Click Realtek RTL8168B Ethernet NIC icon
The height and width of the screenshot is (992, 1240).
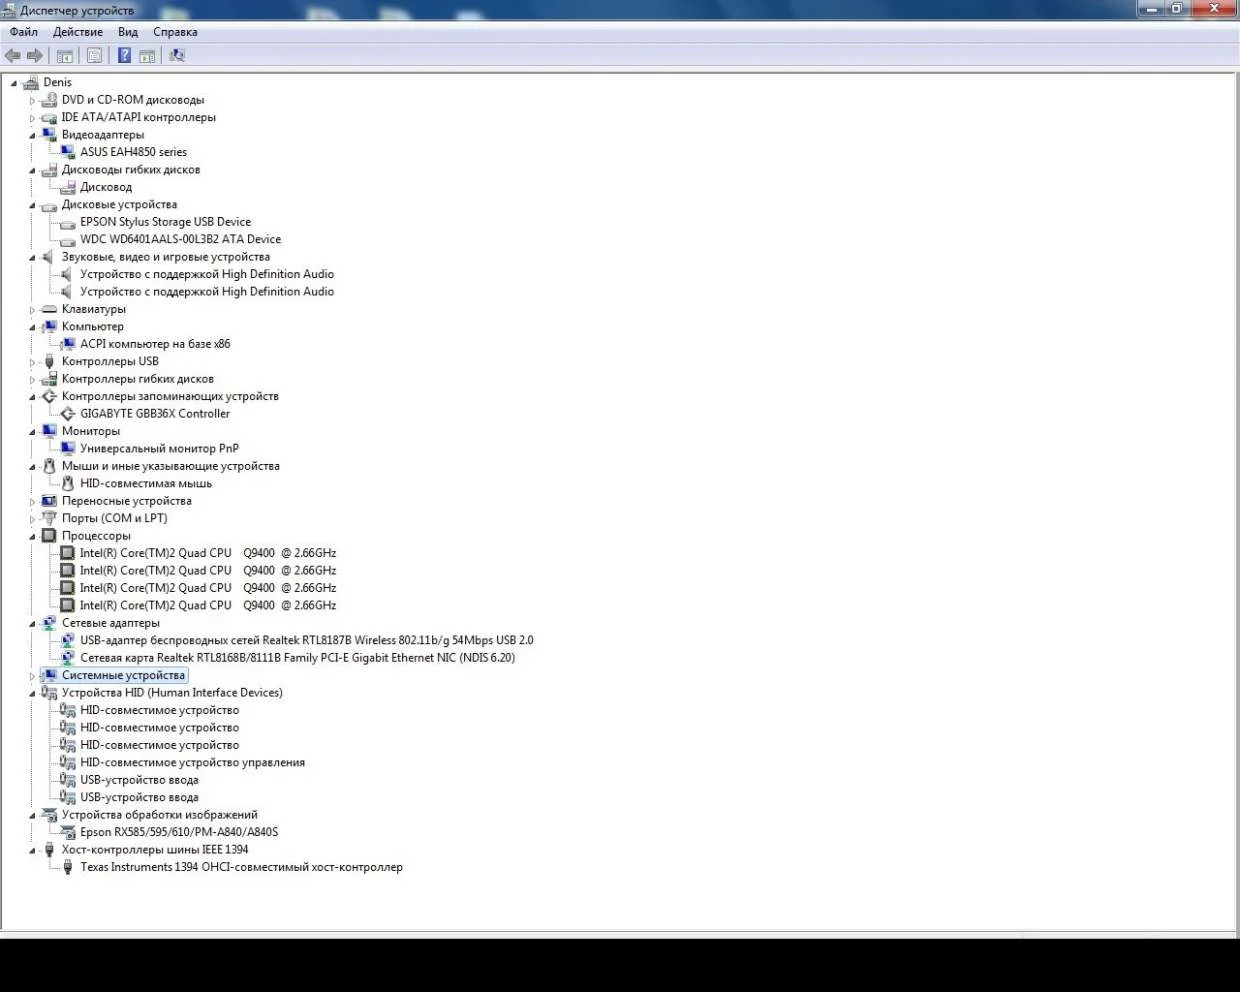tap(68, 658)
